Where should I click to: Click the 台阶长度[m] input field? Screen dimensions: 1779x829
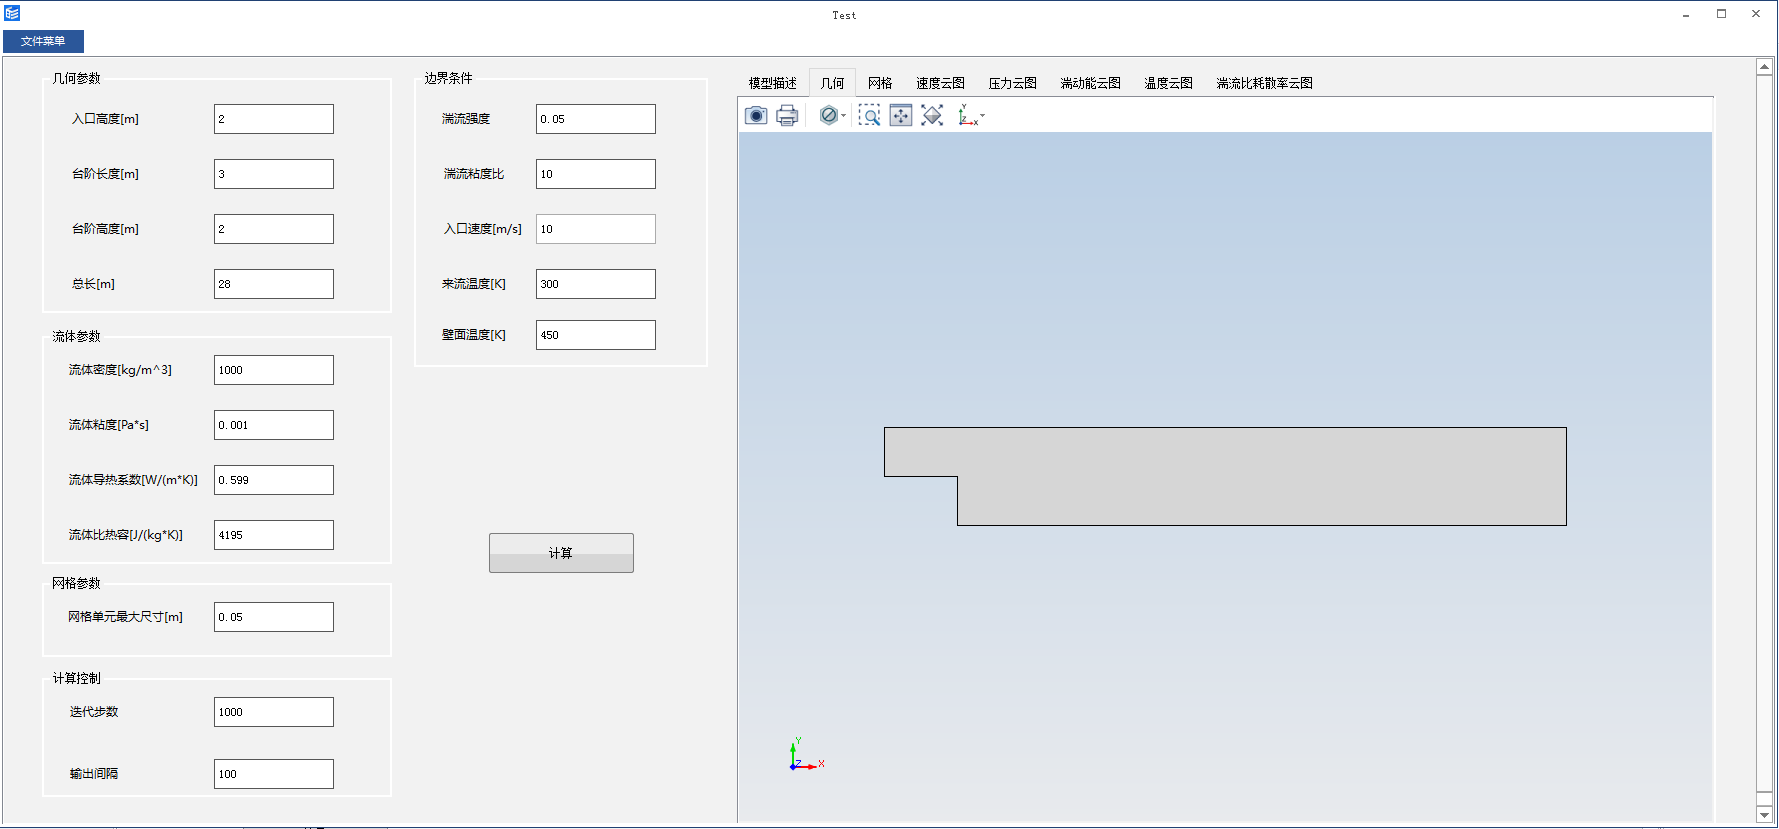274,174
